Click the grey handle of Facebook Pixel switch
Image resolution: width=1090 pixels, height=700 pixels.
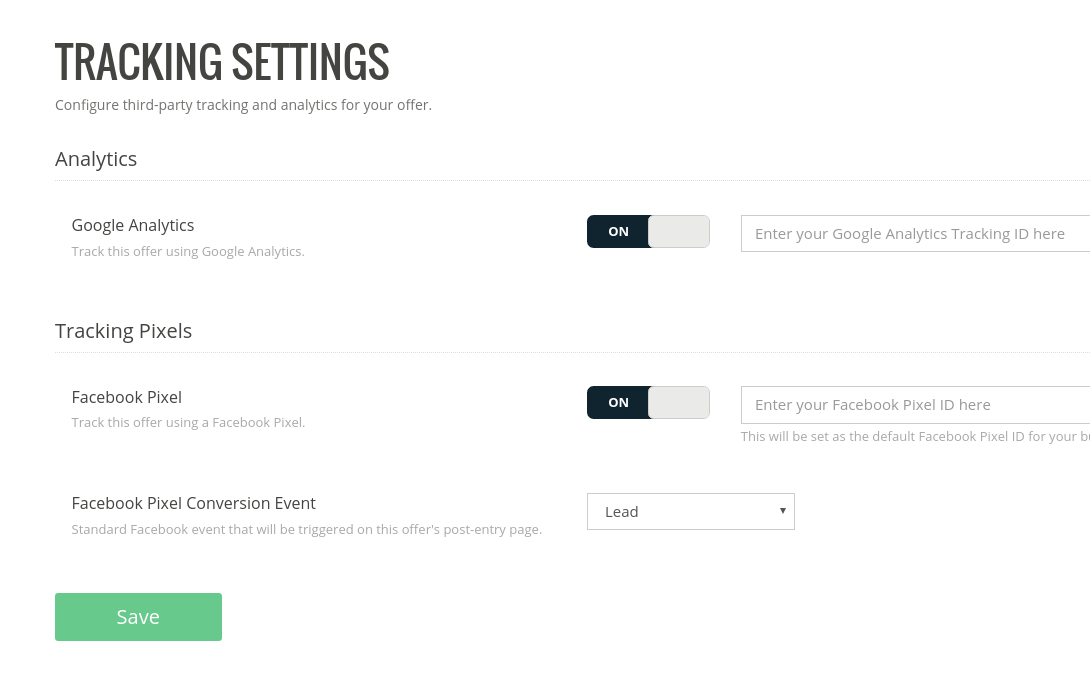[x=678, y=402]
